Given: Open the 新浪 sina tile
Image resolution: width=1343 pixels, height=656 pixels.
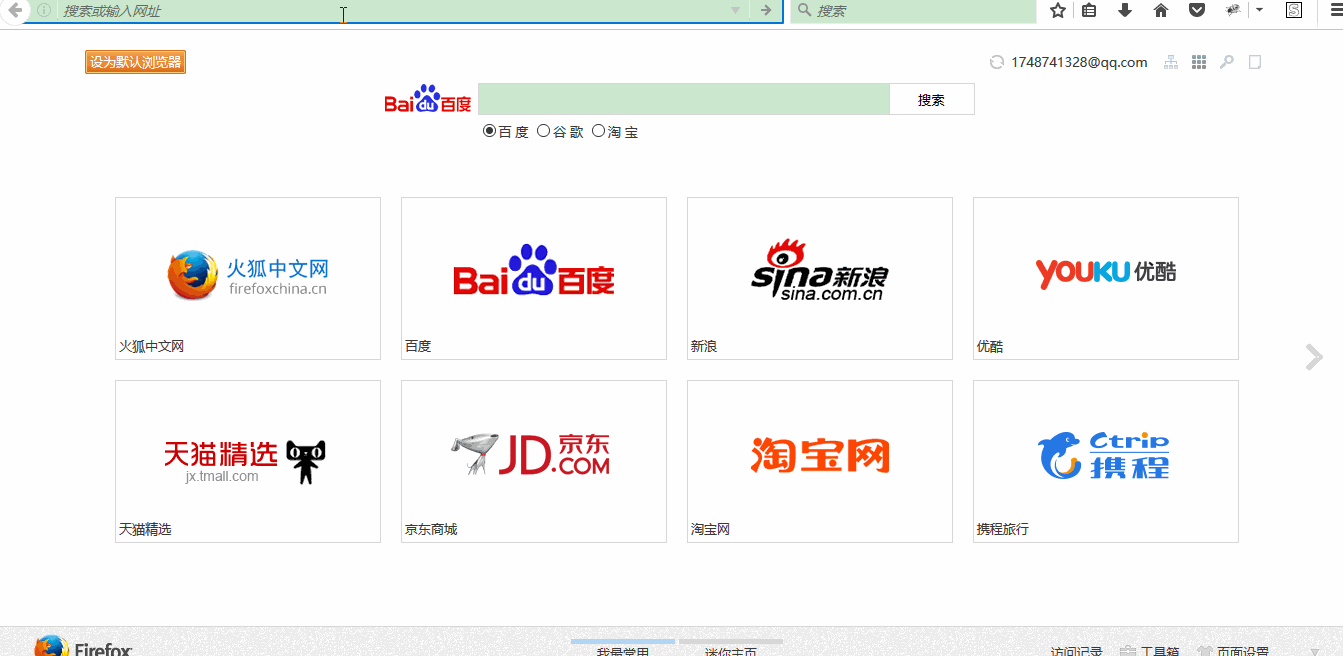Looking at the screenshot, I should [820, 278].
